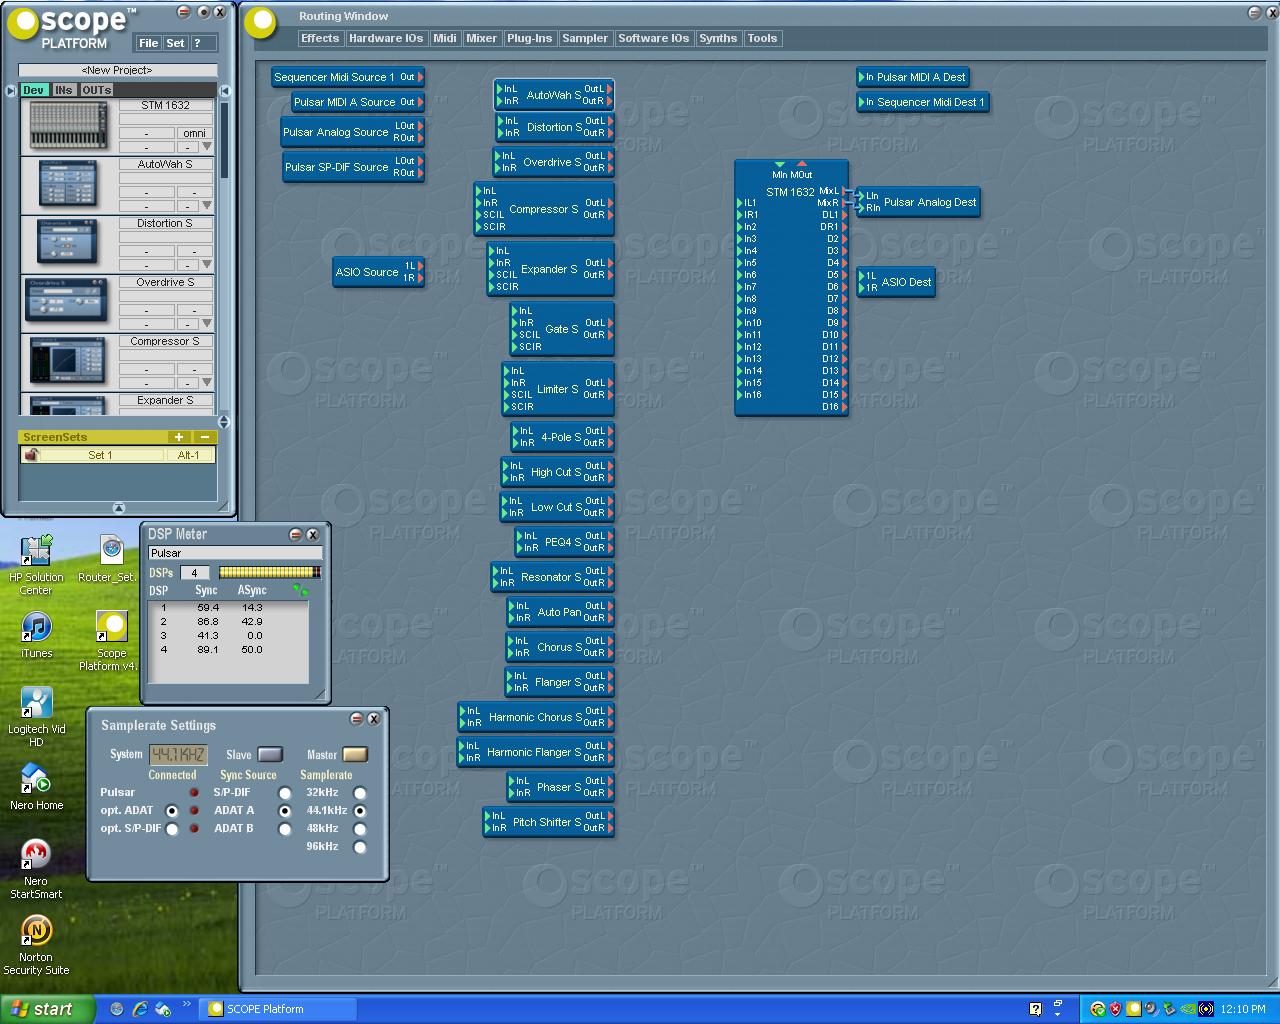
Task: Click the DSPs count field
Action: (x=194, y=573)
